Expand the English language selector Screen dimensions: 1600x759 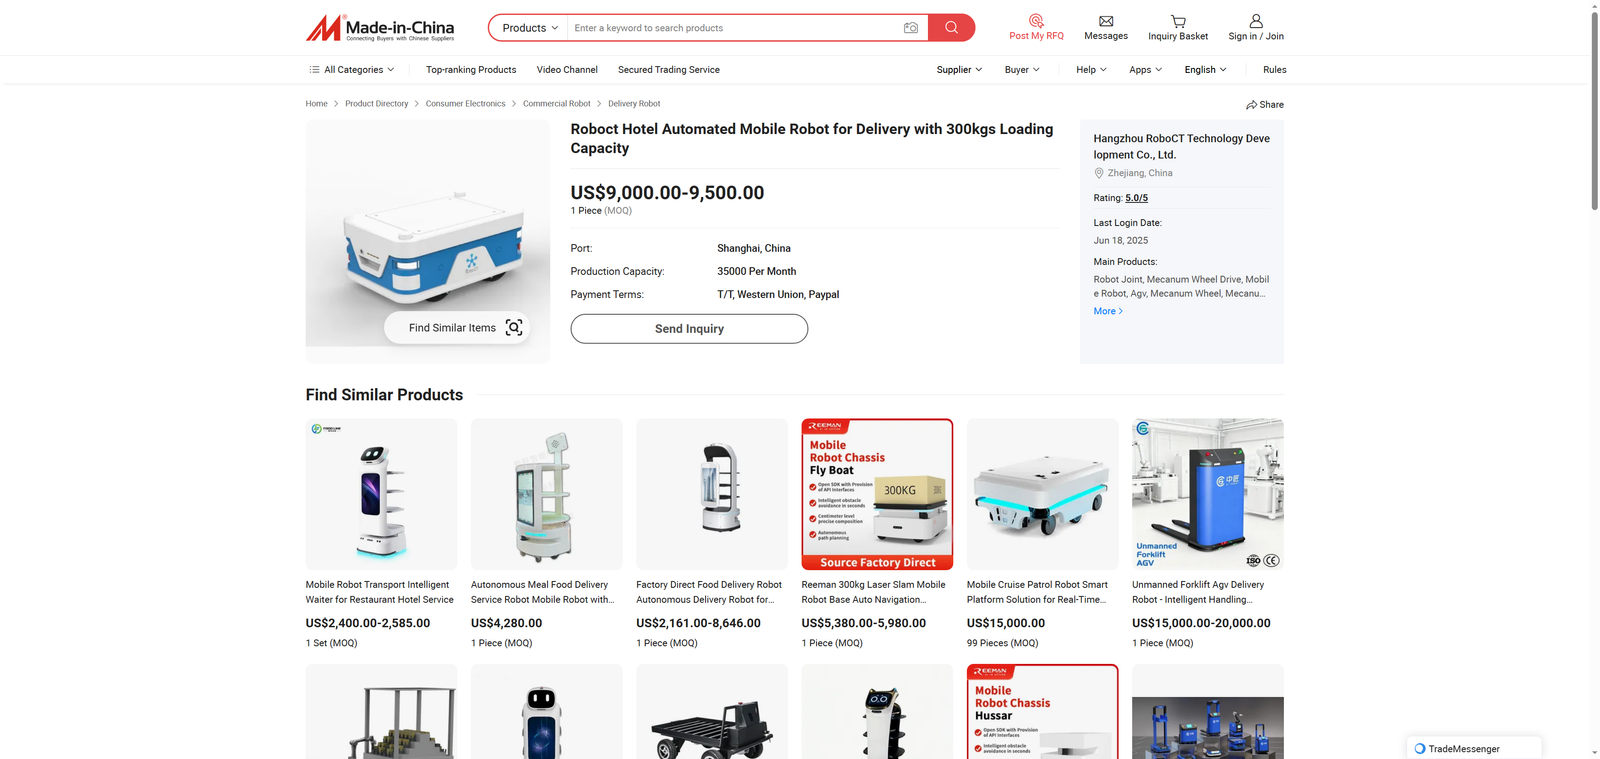click(x=1205, y=70)
